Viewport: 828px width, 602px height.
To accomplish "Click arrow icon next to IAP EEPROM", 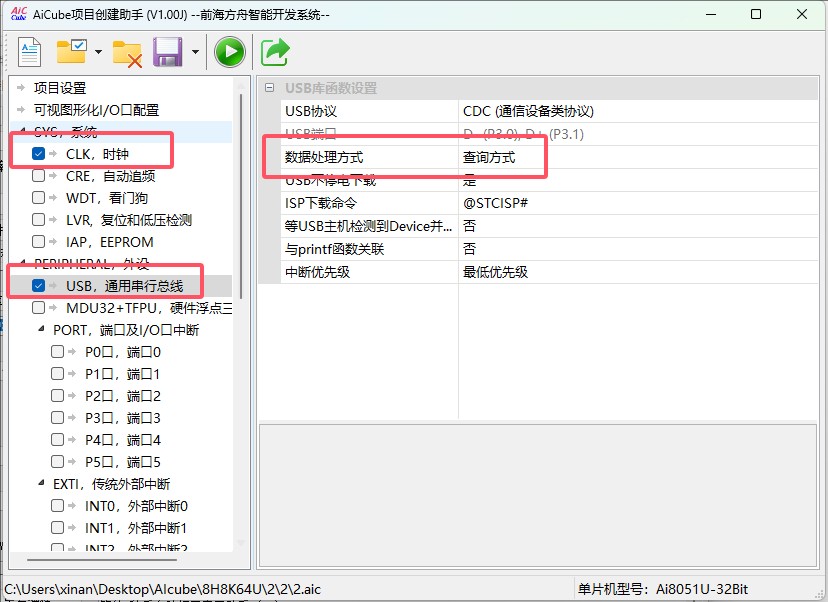I will [x=53, y=241].
